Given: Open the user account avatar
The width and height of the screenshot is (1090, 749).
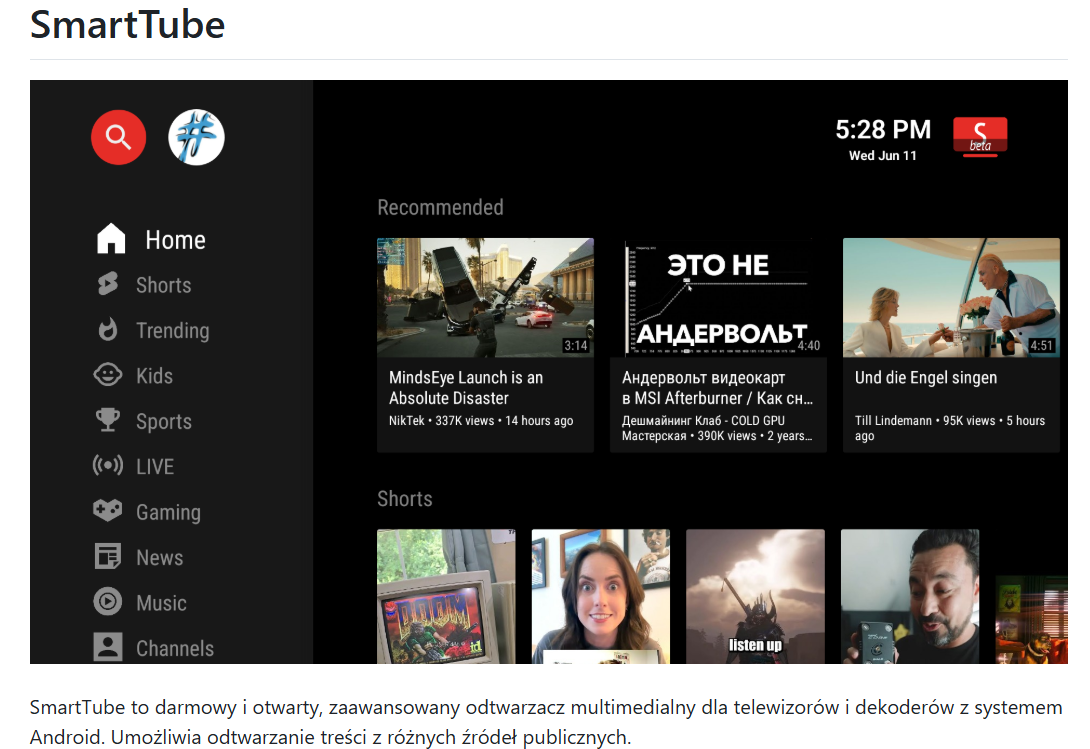Looking at the screenshot, I should click(x=196, y=137).
